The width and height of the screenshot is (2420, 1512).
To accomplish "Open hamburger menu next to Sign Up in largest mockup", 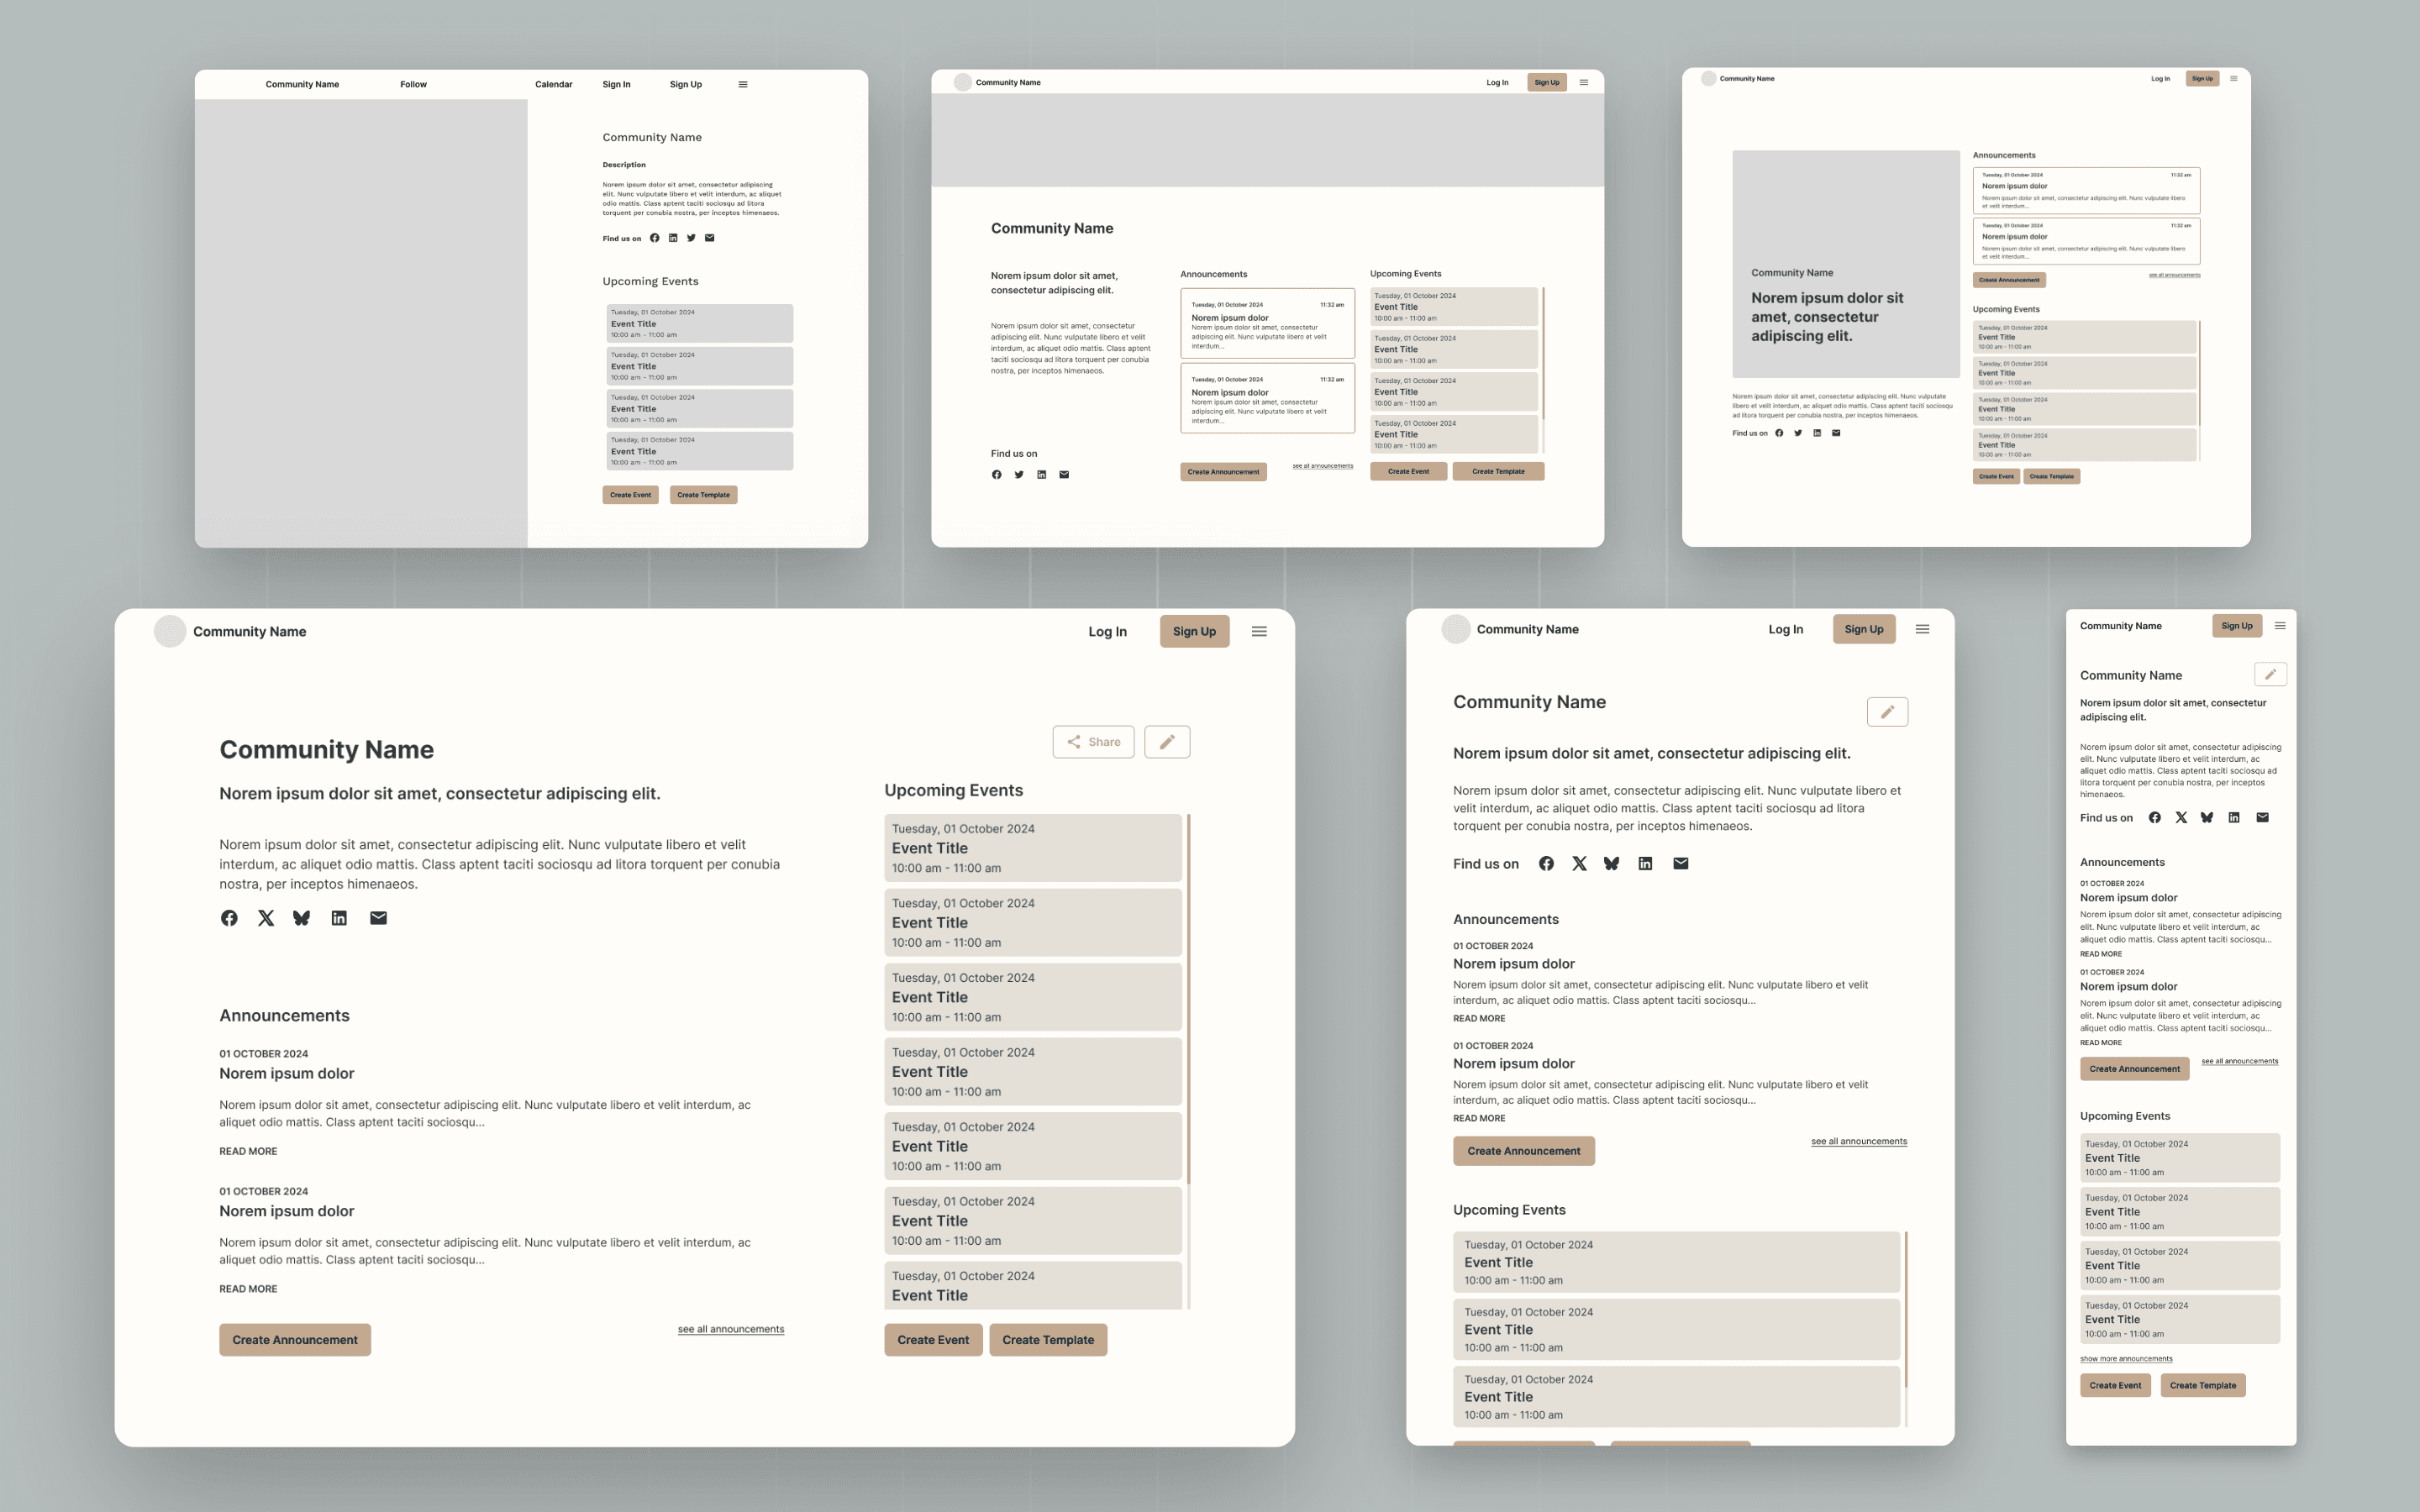I will click(1259, 632).
